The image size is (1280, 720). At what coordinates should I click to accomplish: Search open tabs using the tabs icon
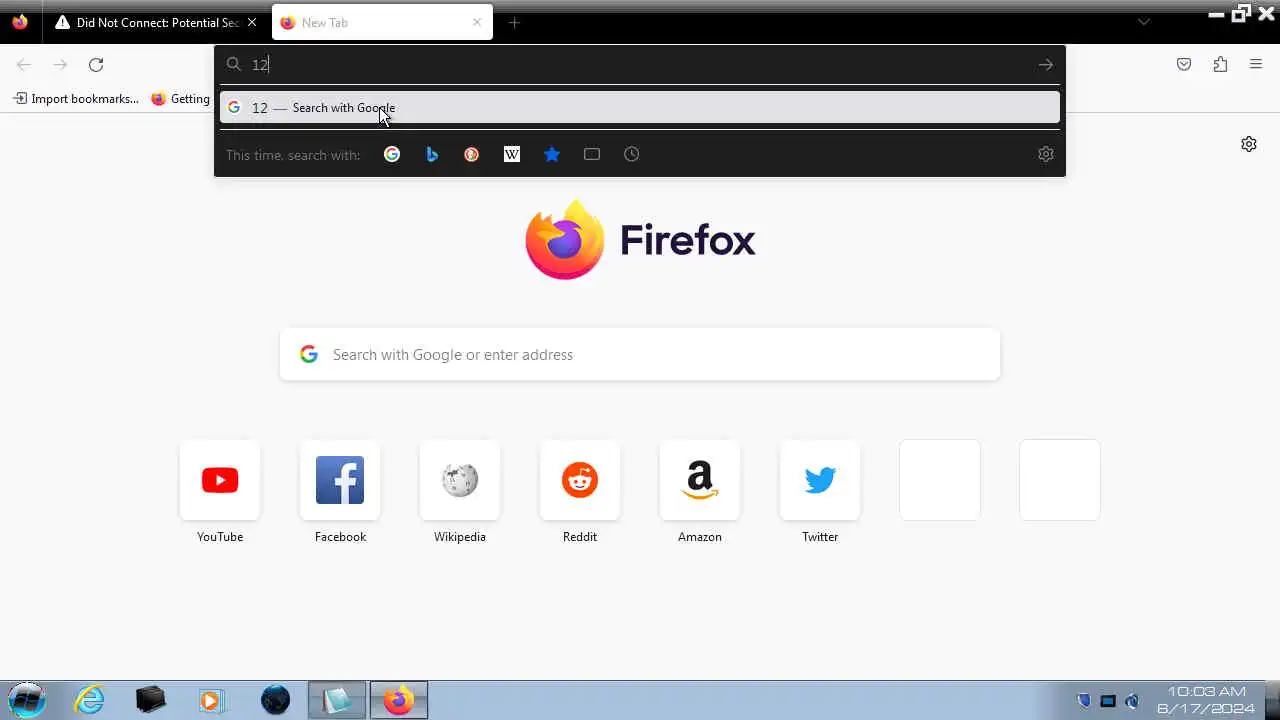pyautogui.click(x=592, y=154)
